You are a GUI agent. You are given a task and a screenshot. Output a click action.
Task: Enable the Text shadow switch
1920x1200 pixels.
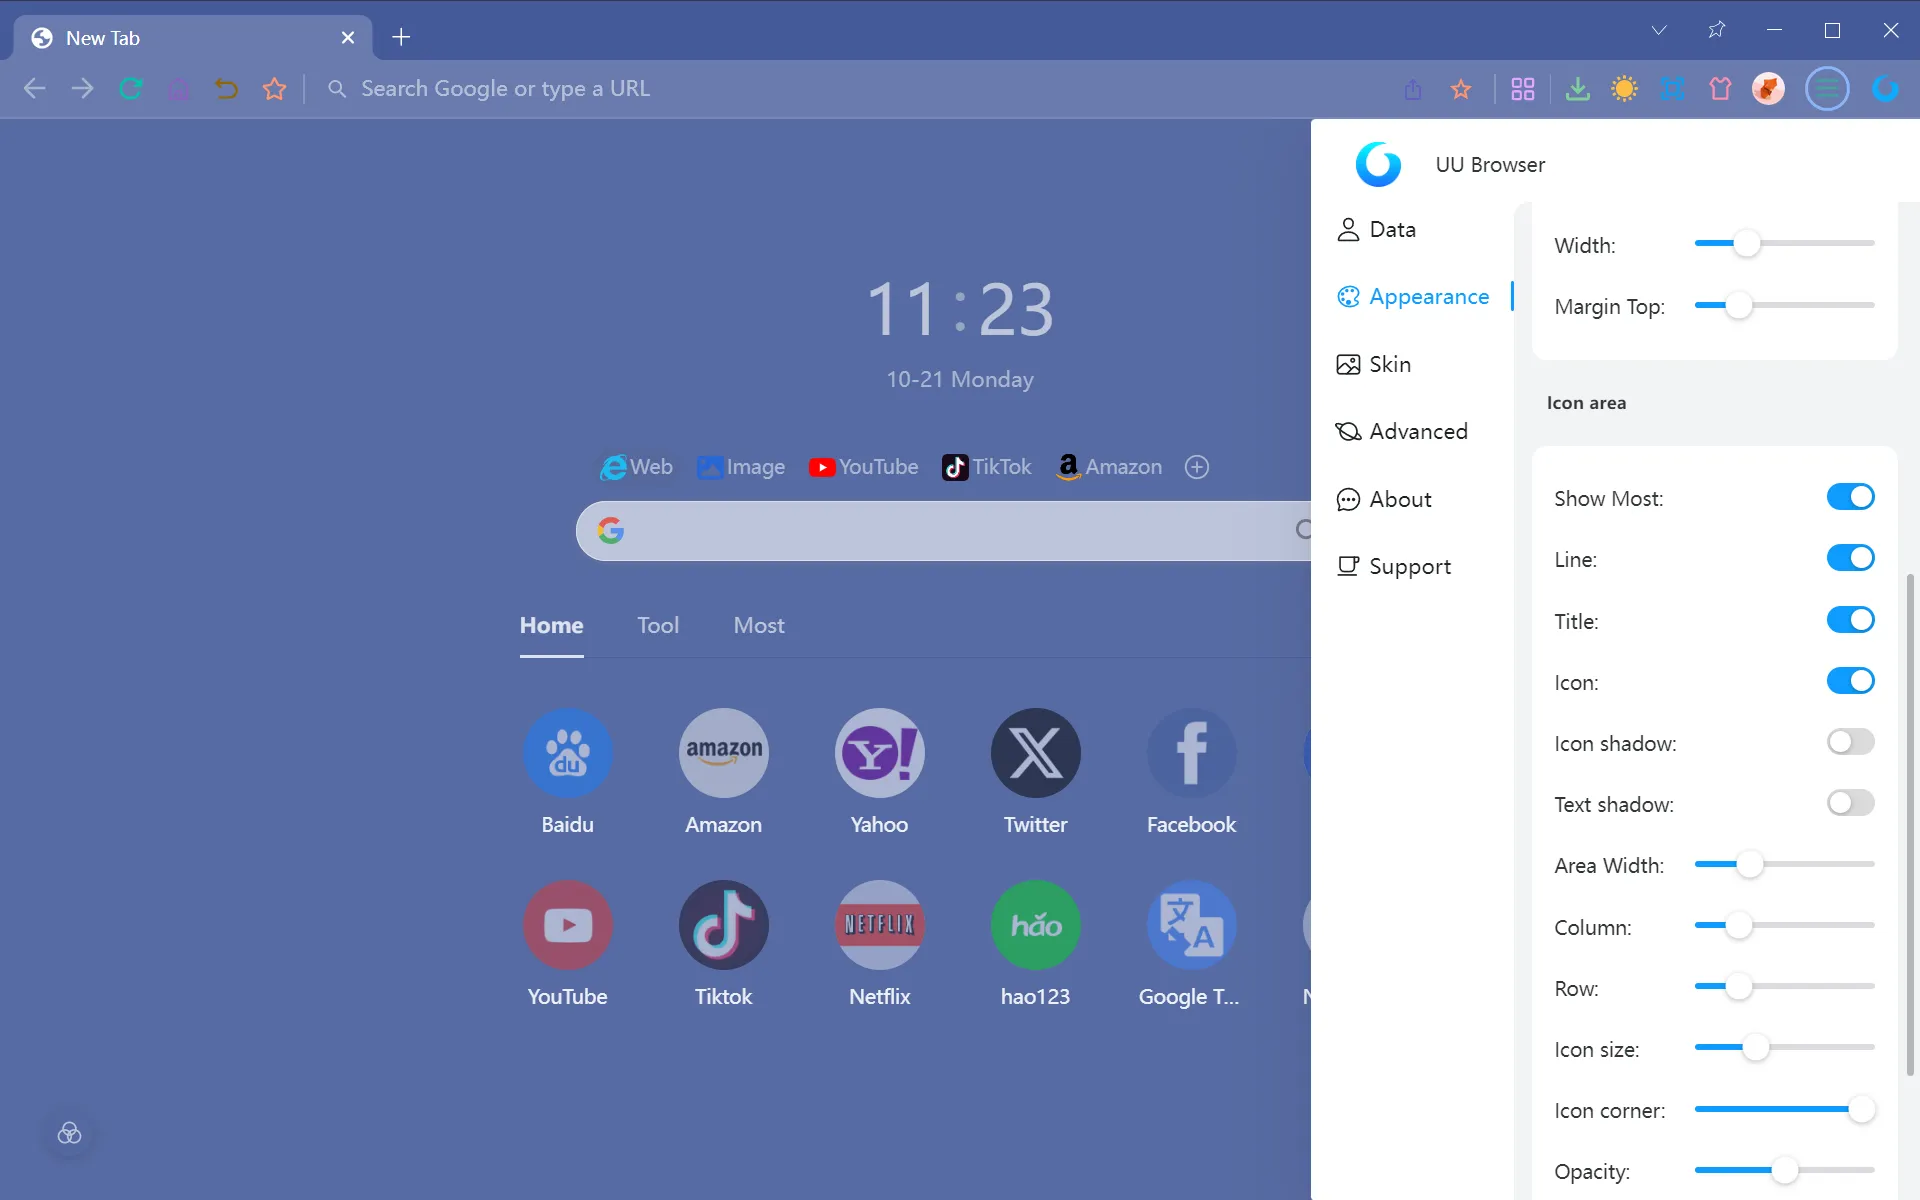coord(1850,803)
